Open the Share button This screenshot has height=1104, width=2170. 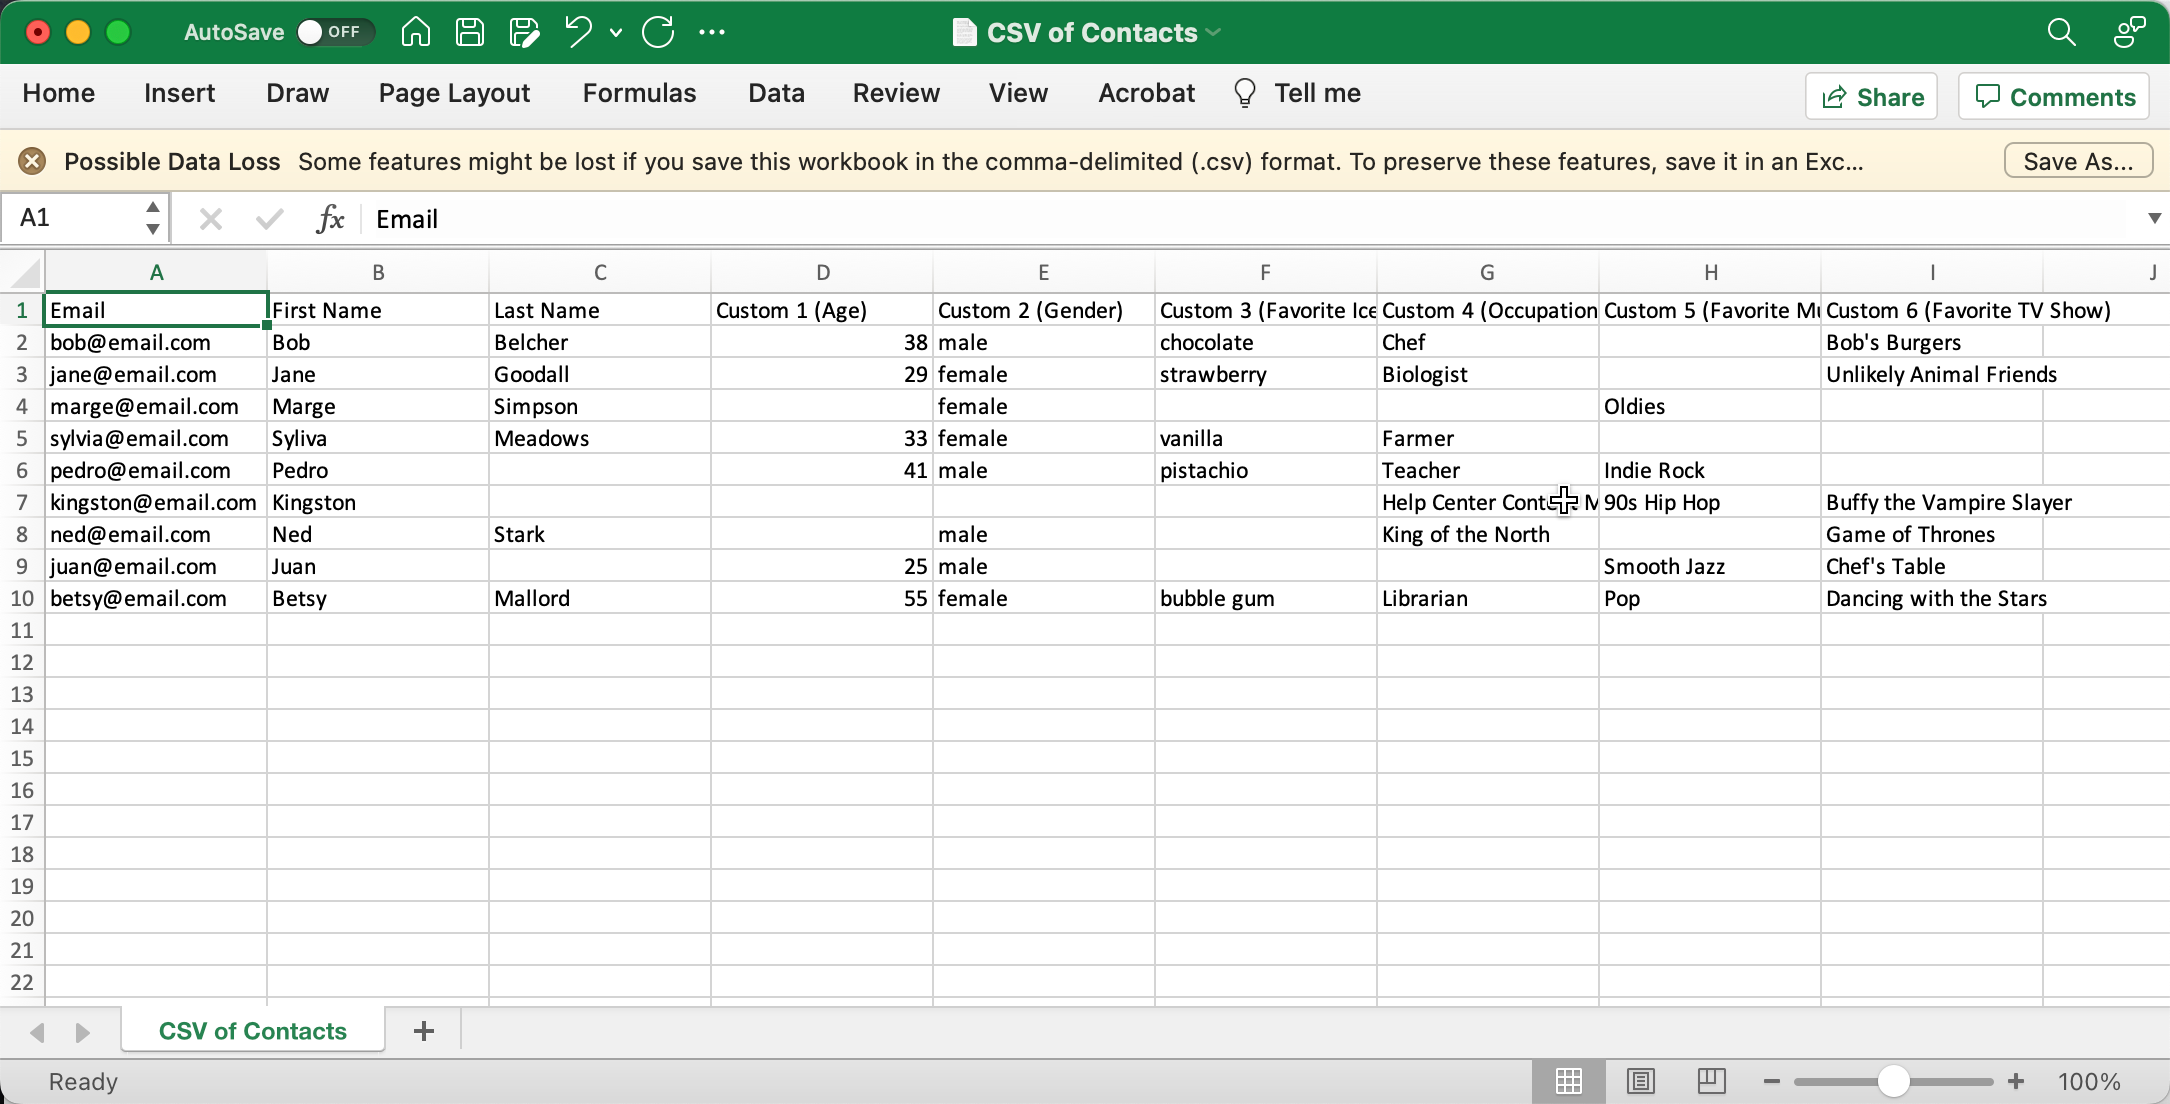[x=1870, y=96]
